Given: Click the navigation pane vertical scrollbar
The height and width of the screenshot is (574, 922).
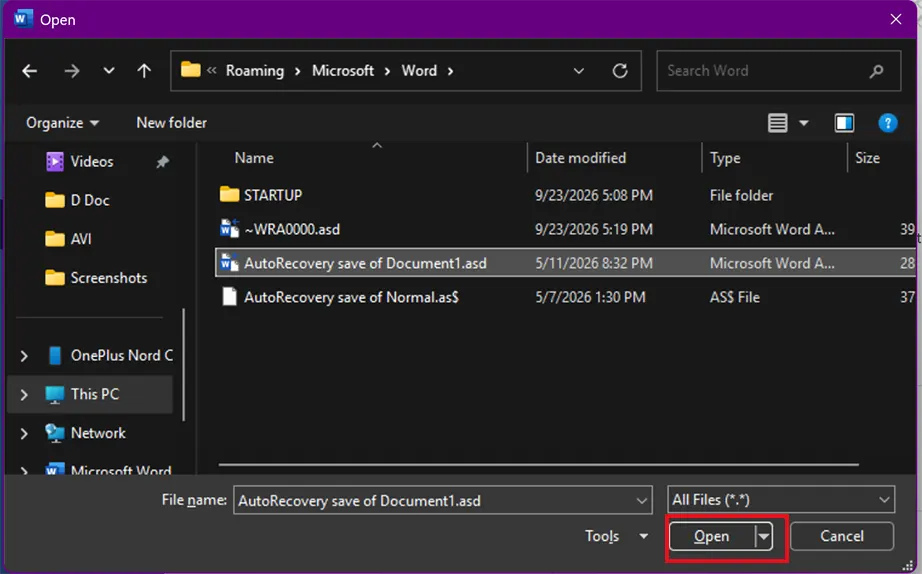Looking at the screenshot, I should click(x=183, y=365).
